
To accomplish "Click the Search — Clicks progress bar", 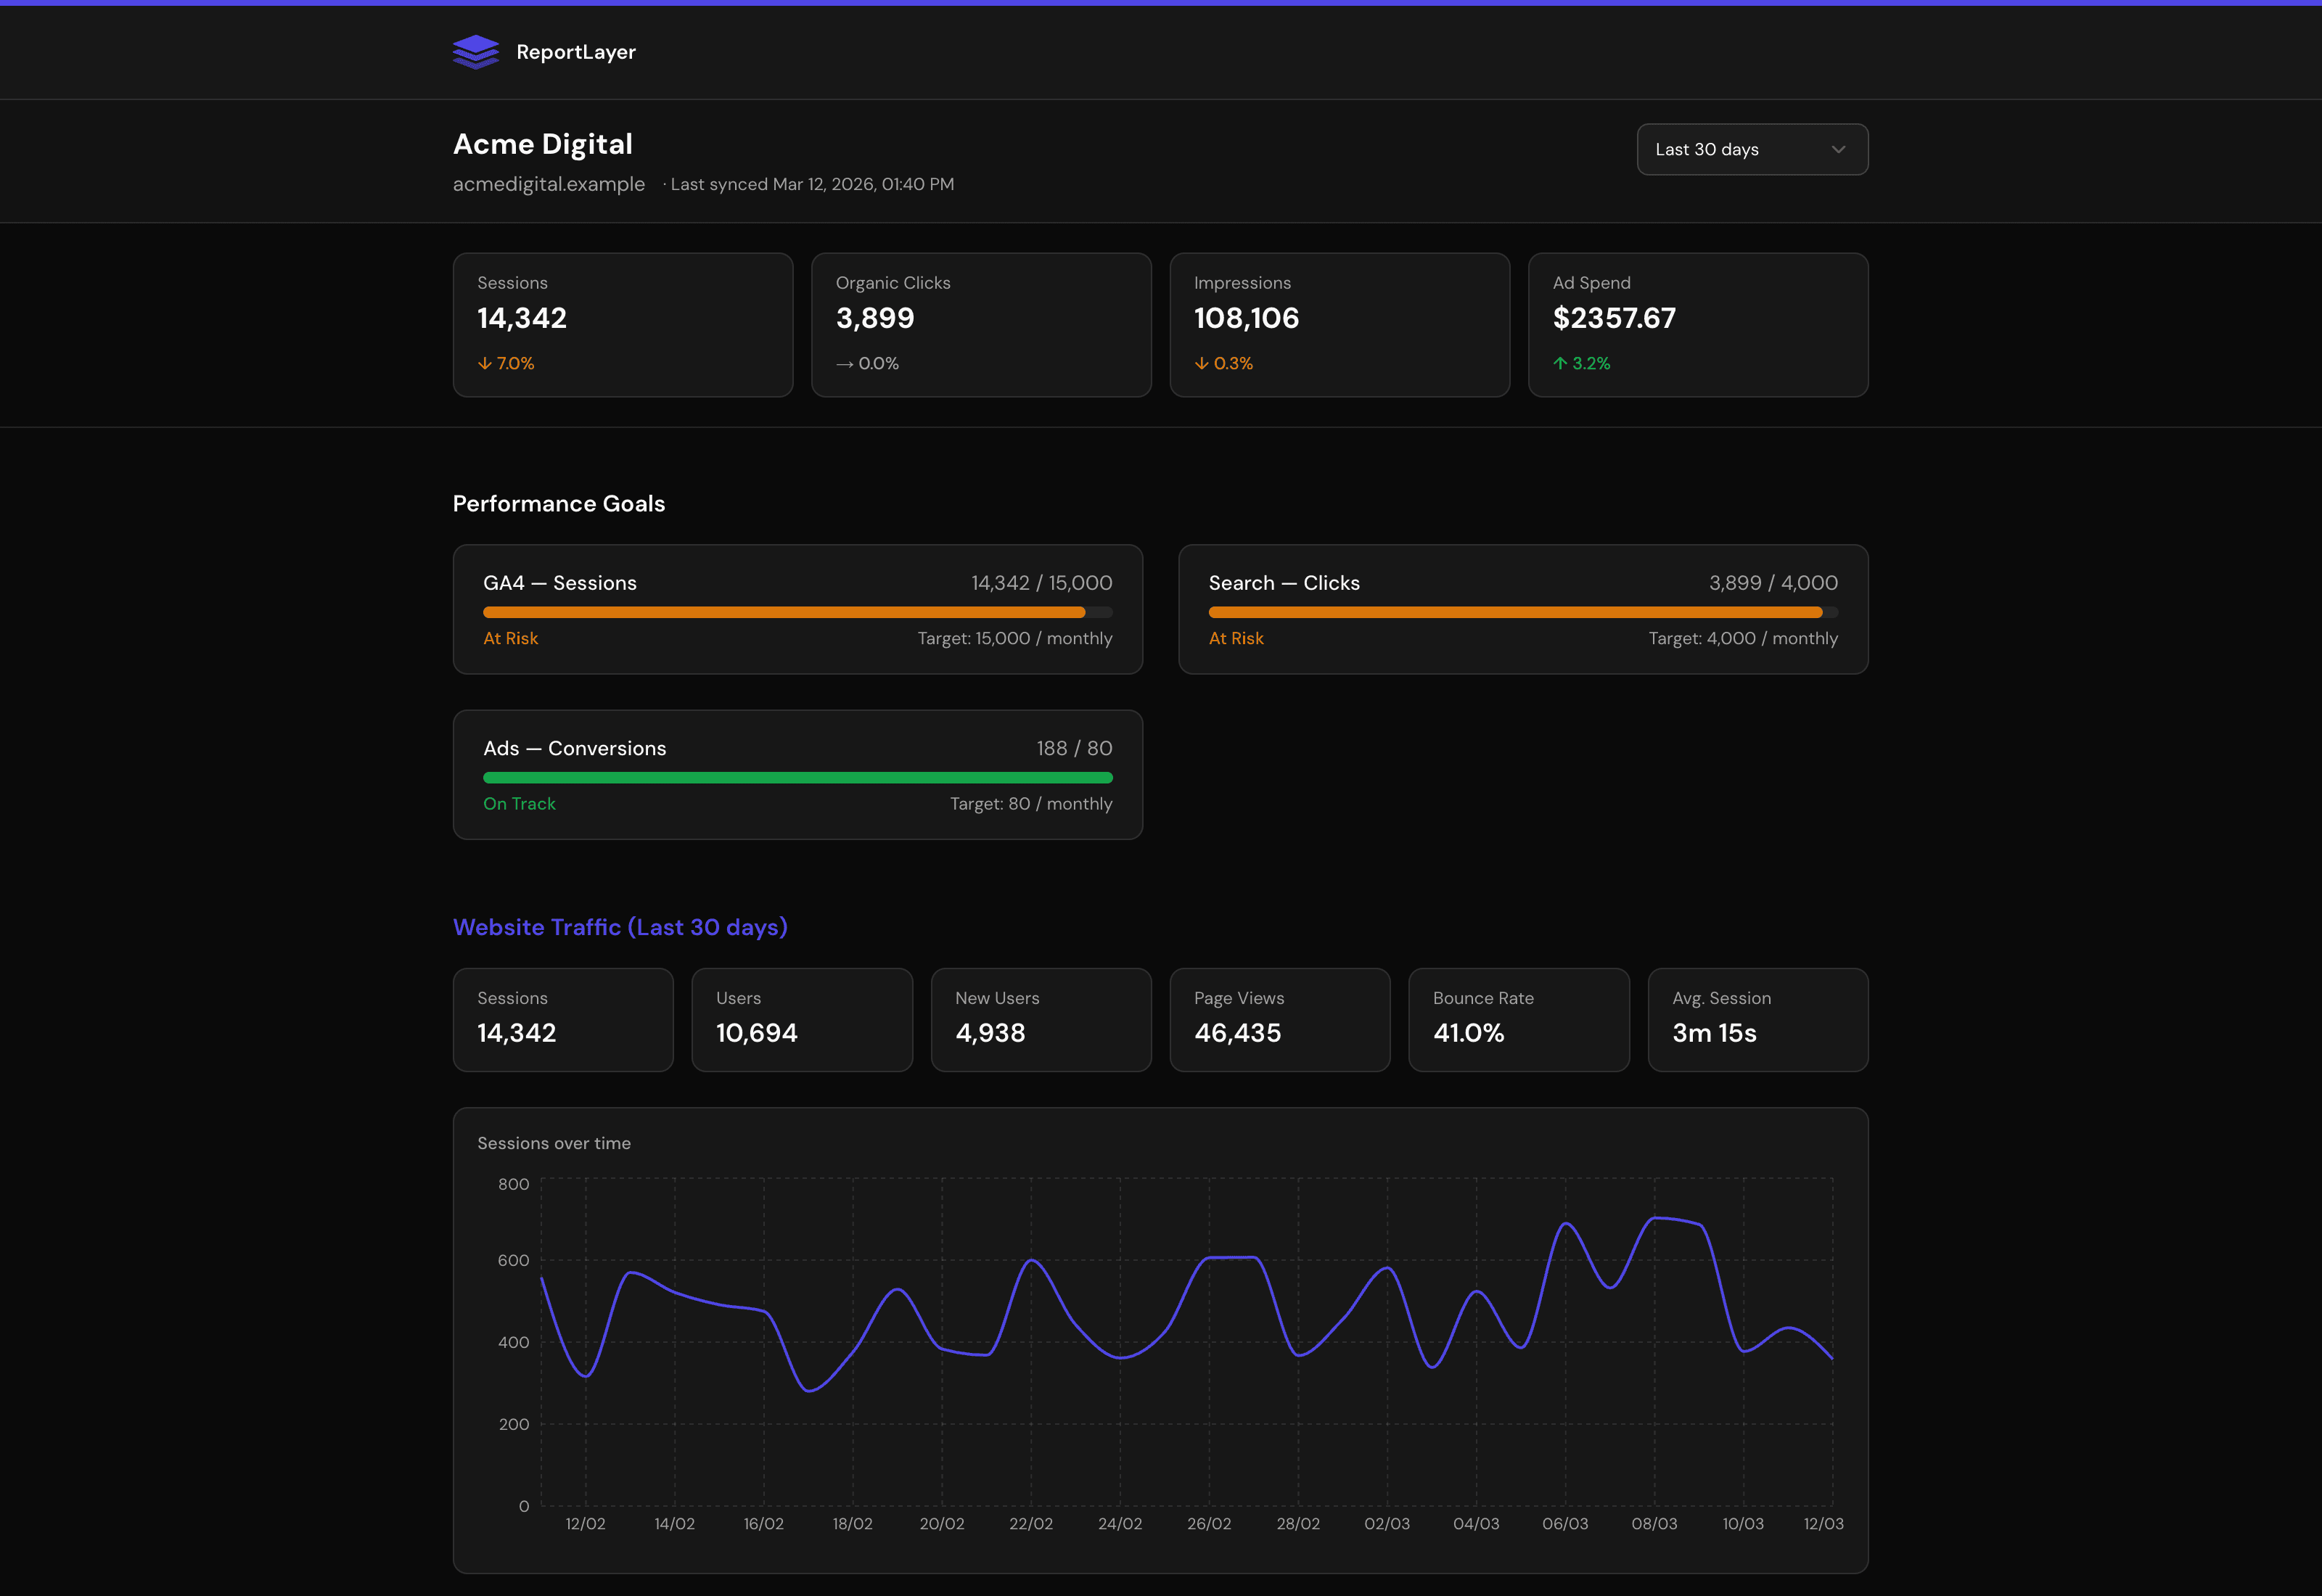I will (x=1523, y=612).
